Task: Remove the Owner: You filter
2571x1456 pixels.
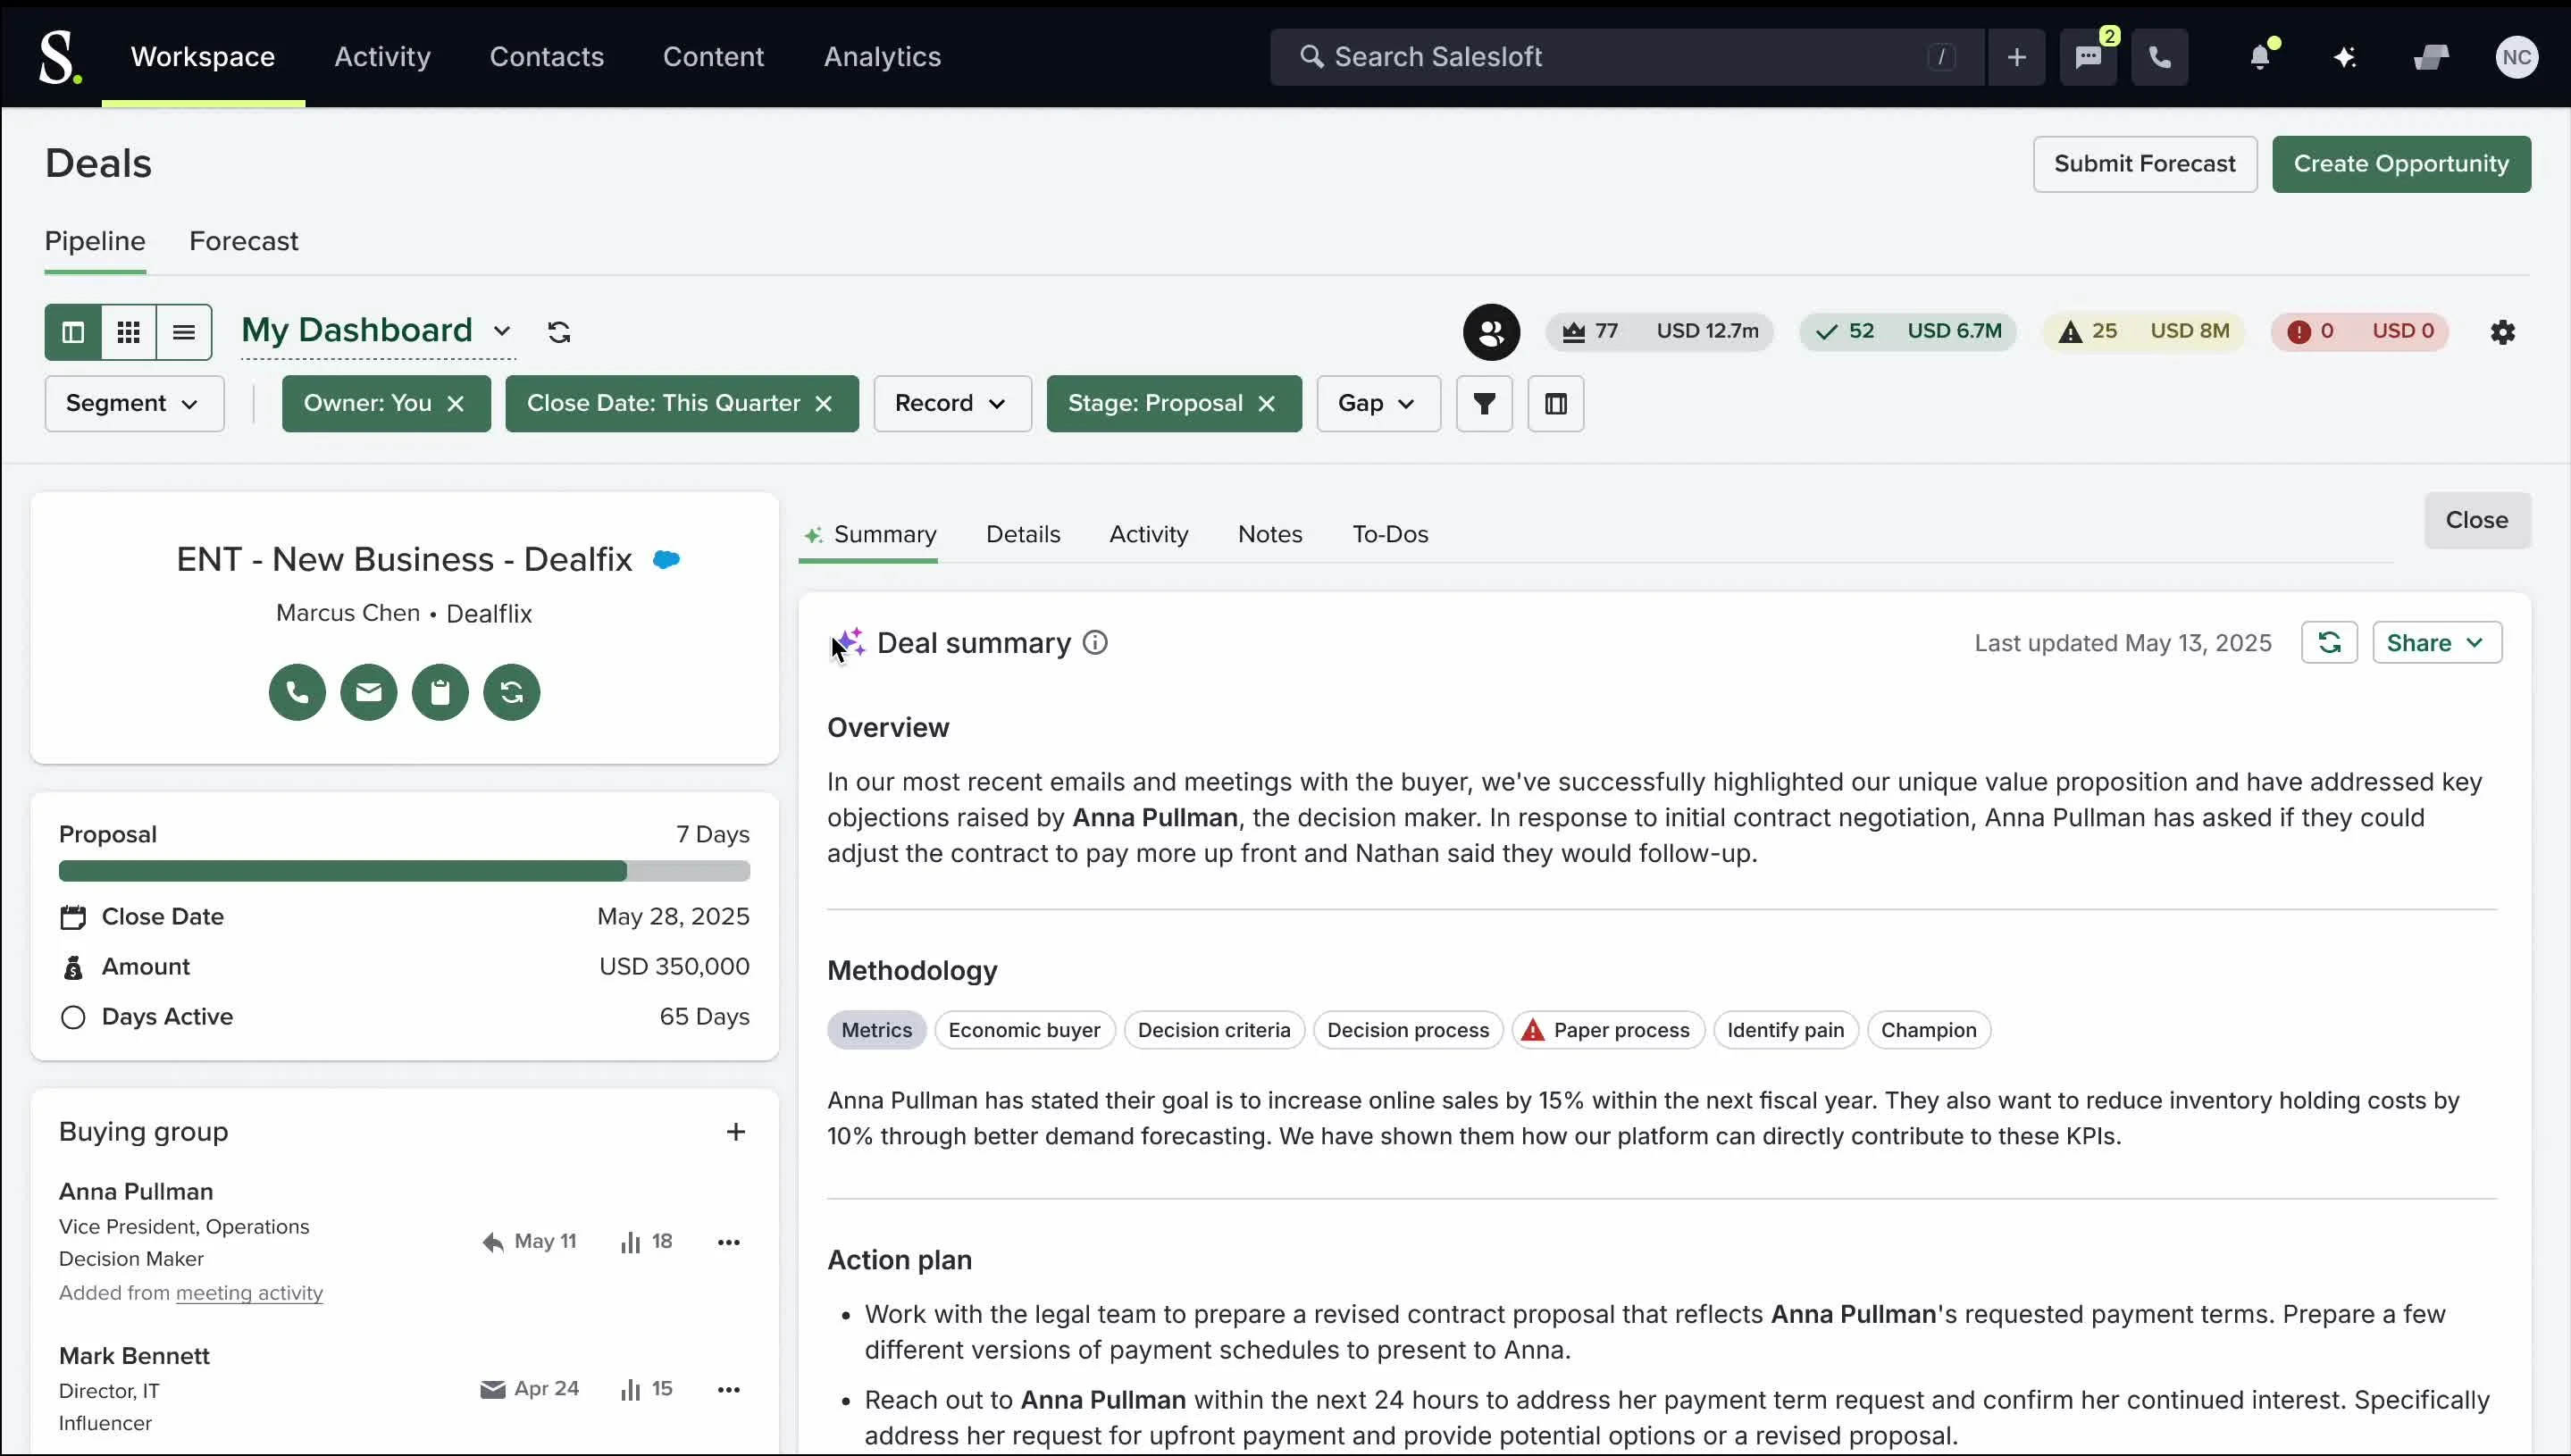Action: (x=456, y=403)
